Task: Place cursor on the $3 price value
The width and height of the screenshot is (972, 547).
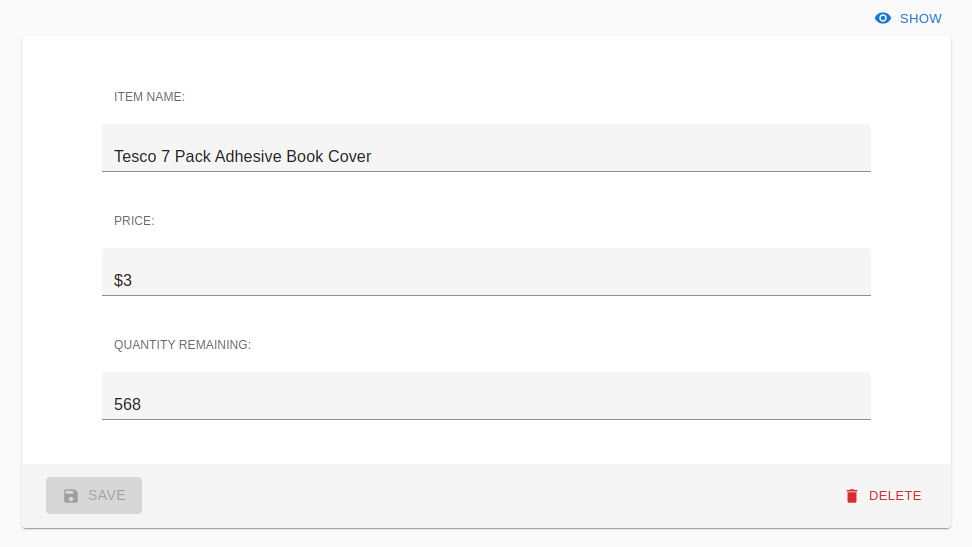Action: [123, 280]
